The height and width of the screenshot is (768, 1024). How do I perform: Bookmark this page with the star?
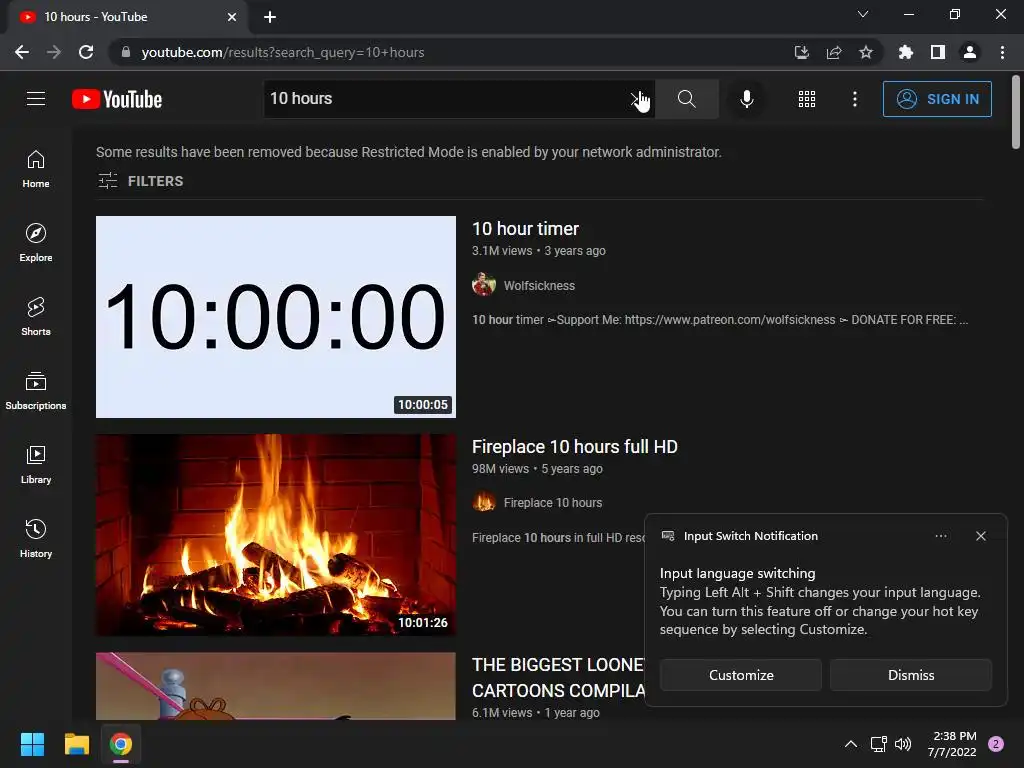click(x=866, y=52)
